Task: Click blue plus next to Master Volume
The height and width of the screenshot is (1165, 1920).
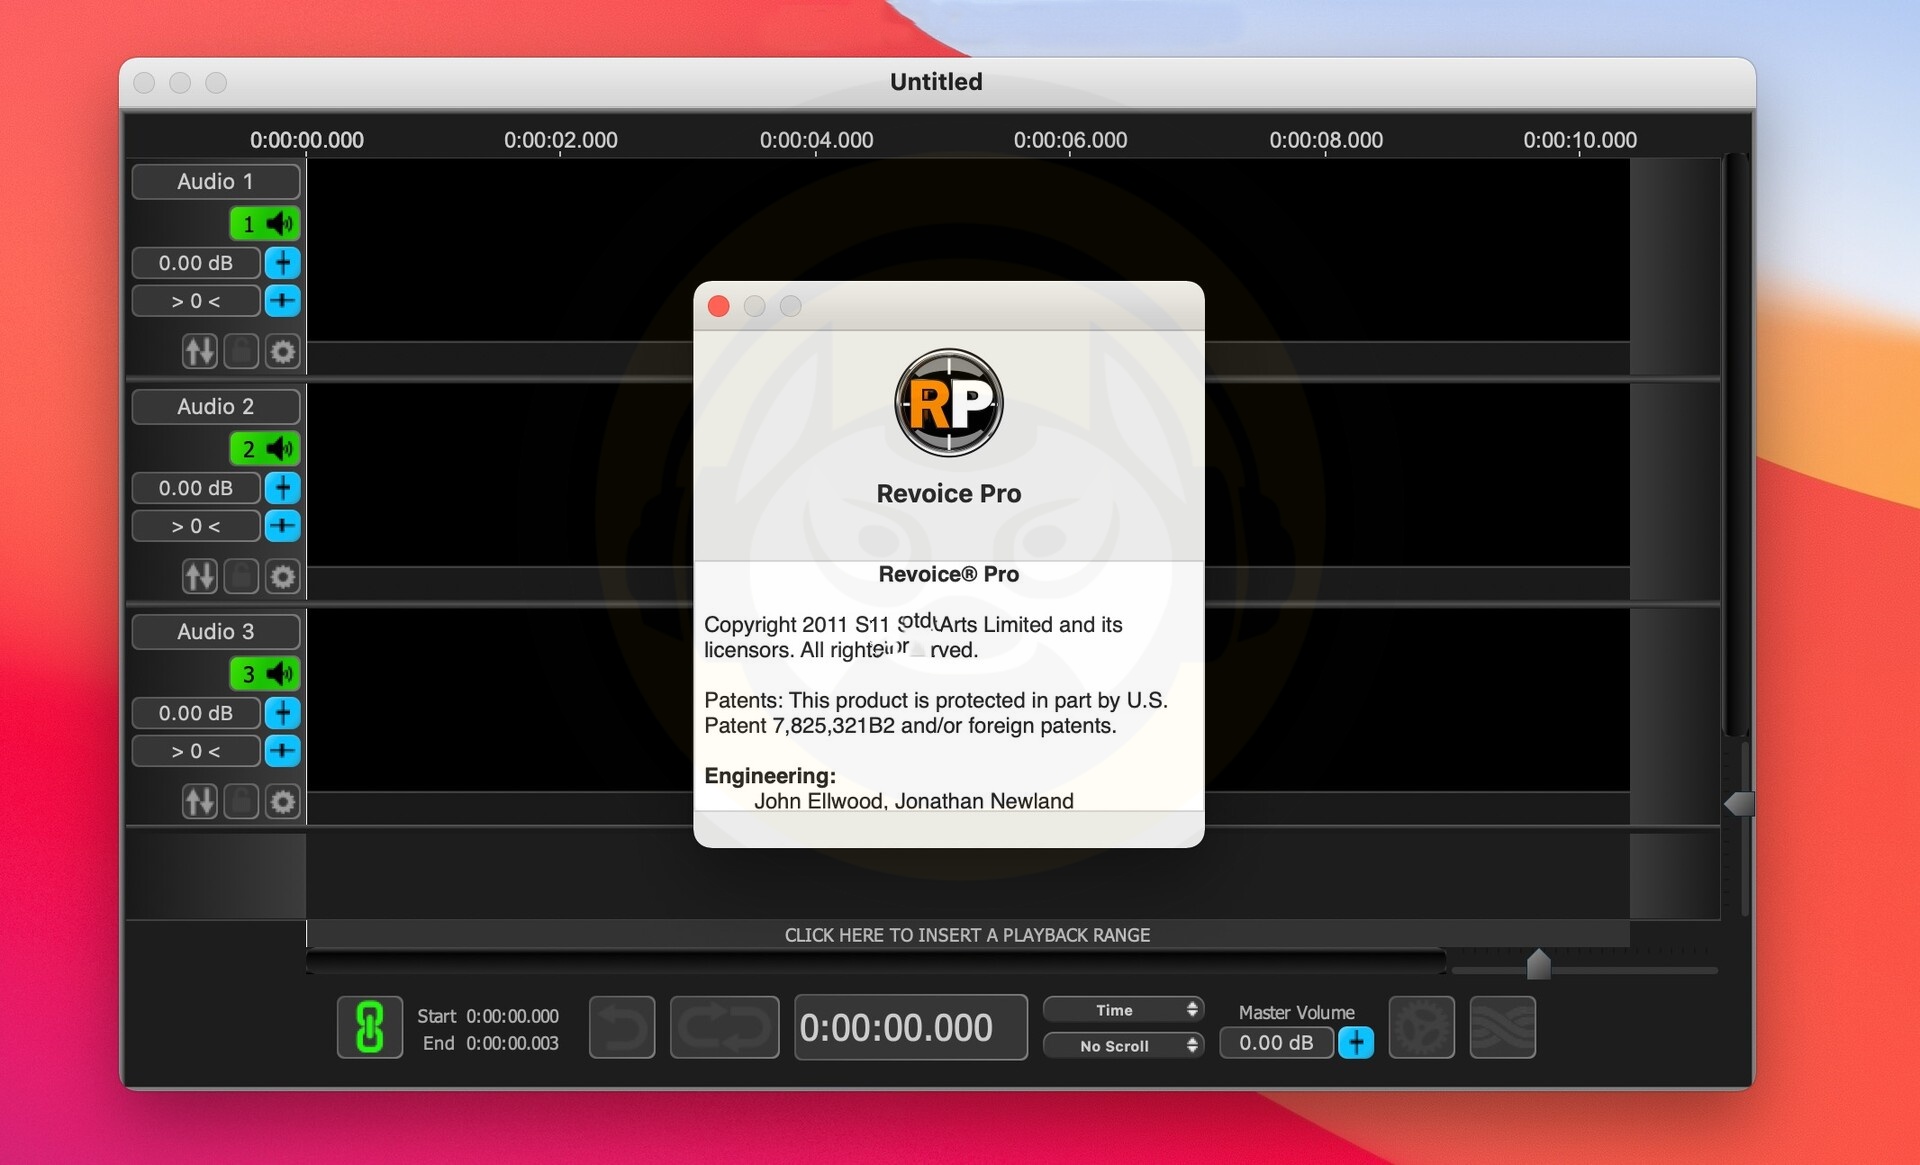Action: pyautogui.click(x=1356, y=1043)
